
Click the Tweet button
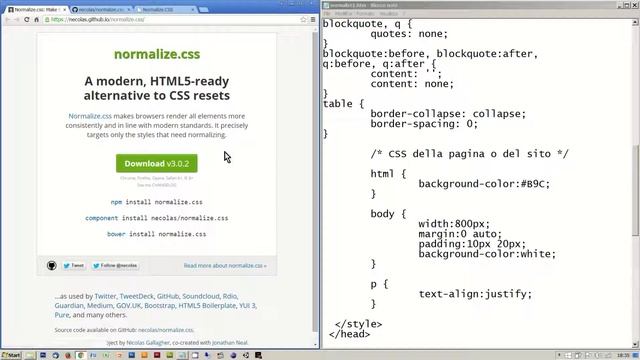tap(74, 265)
